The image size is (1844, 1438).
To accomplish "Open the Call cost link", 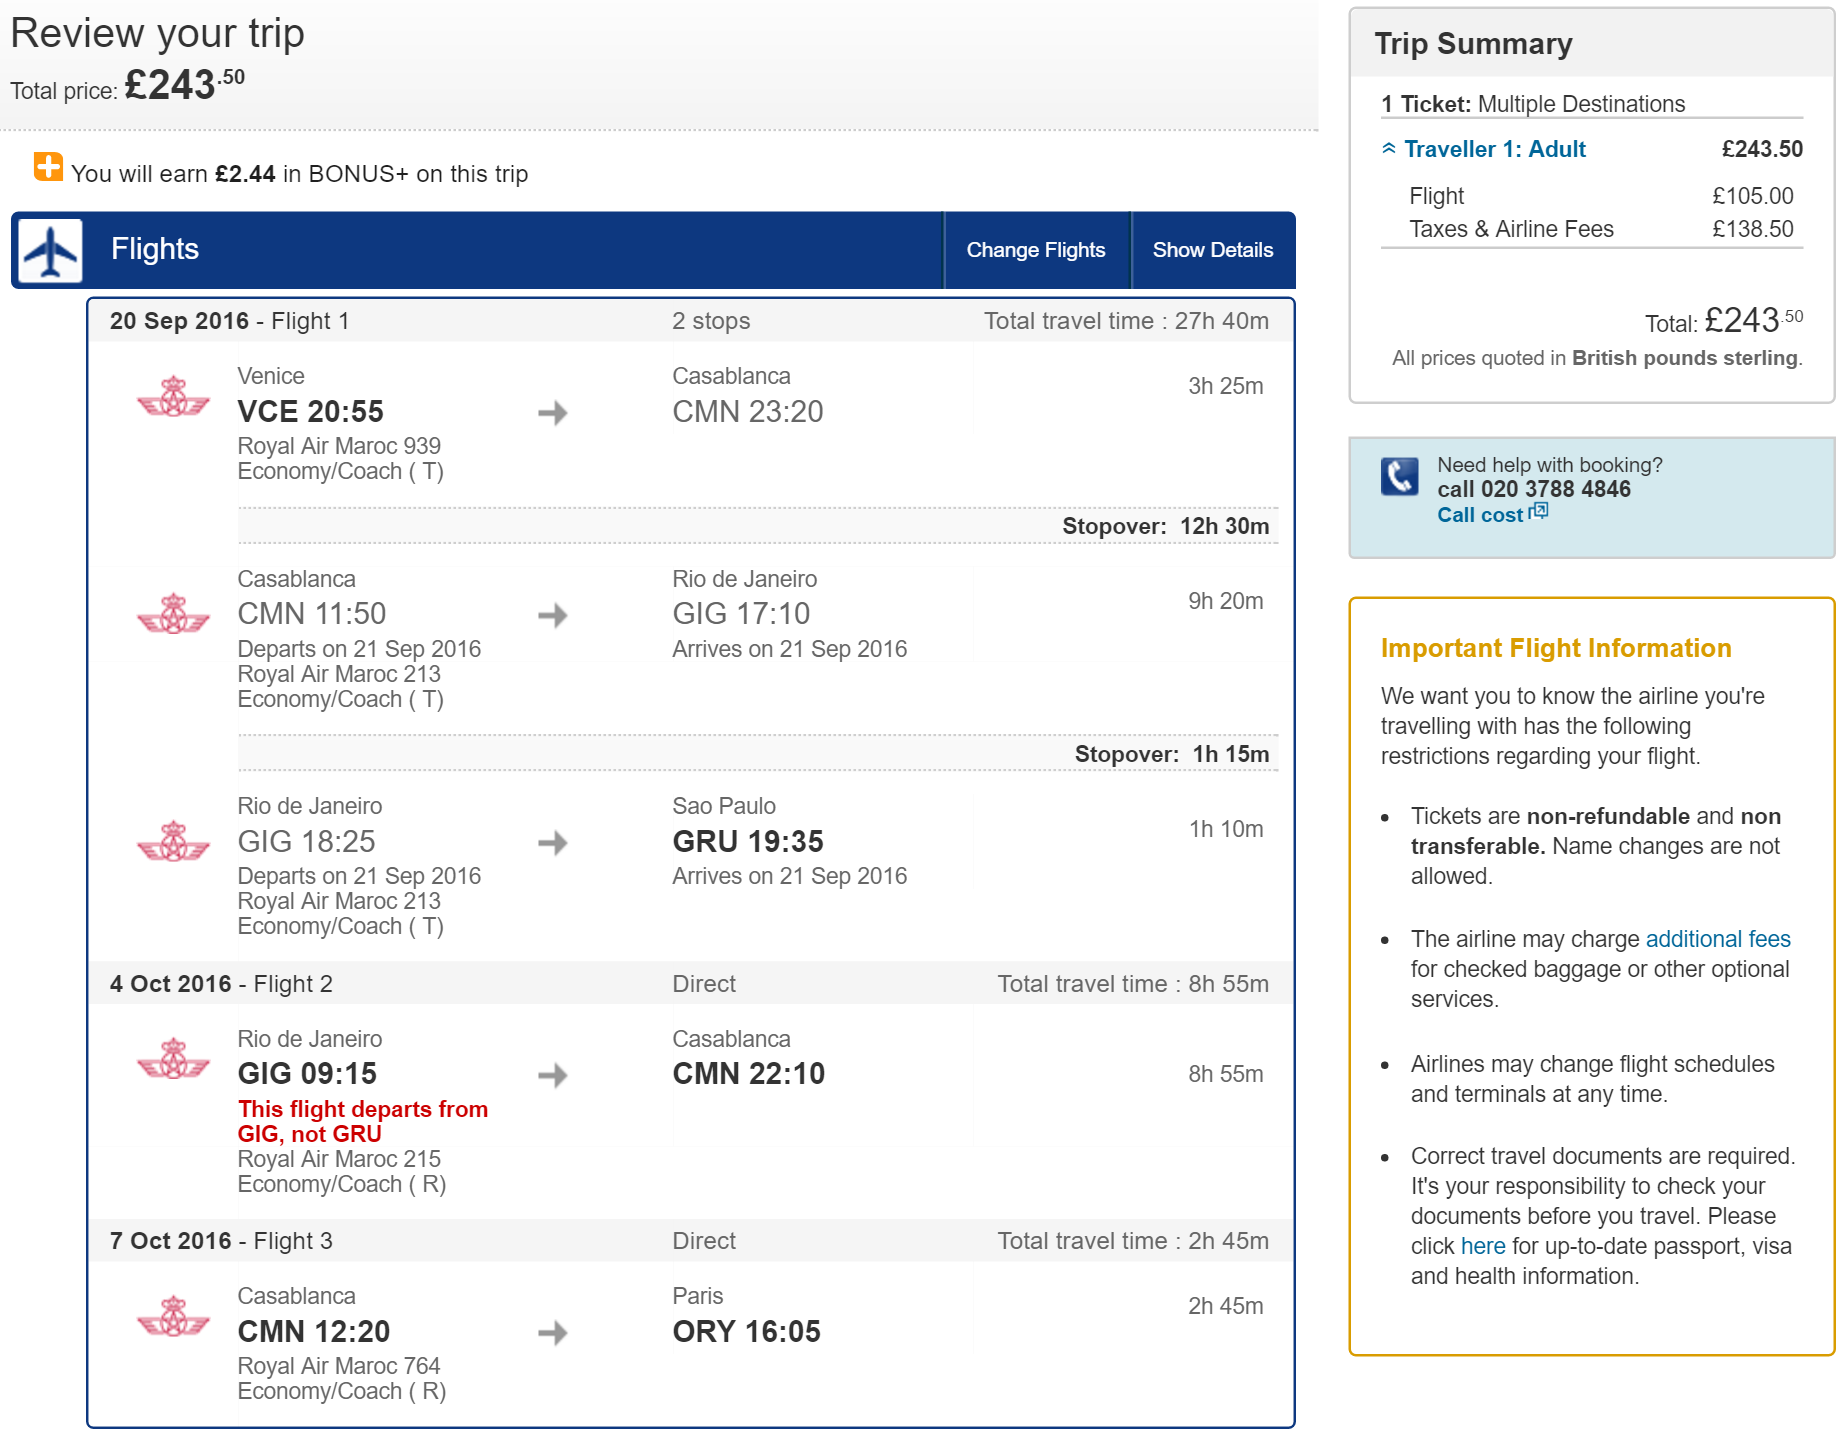I will [x=1480, y=515].
